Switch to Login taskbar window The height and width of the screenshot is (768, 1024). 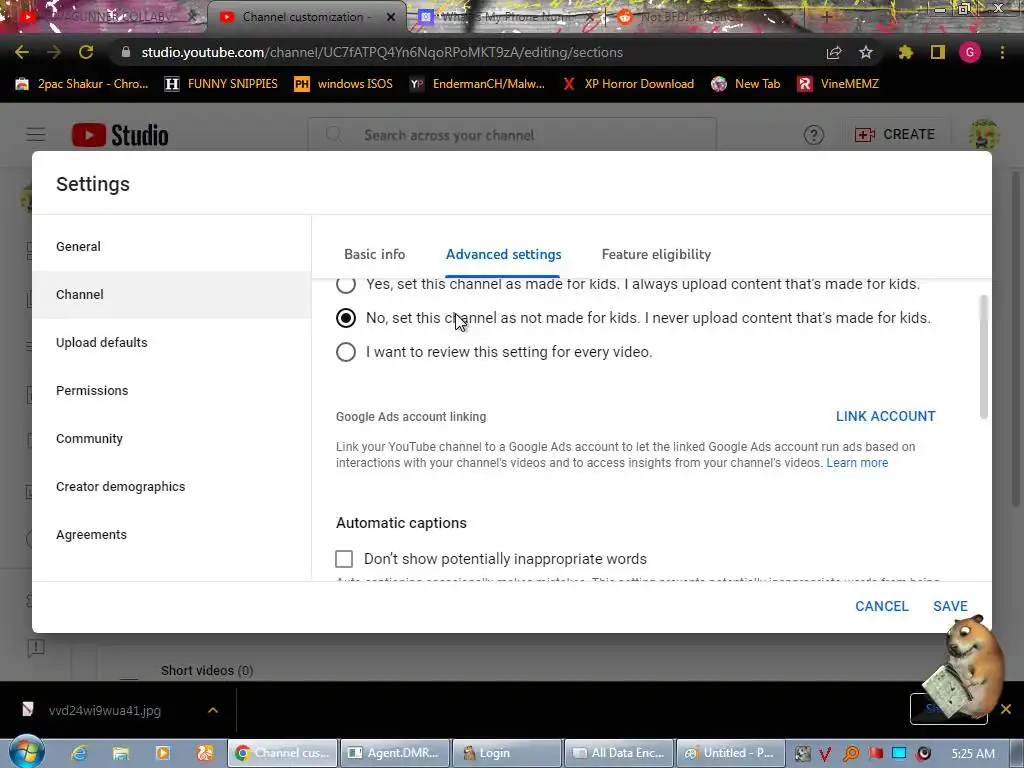coord(507,753)
